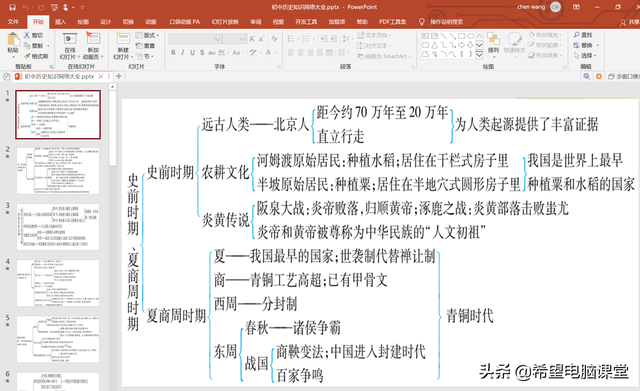Click the Share (共享) button
Viewport: 640px width, 391px height.
coord(630,22)
